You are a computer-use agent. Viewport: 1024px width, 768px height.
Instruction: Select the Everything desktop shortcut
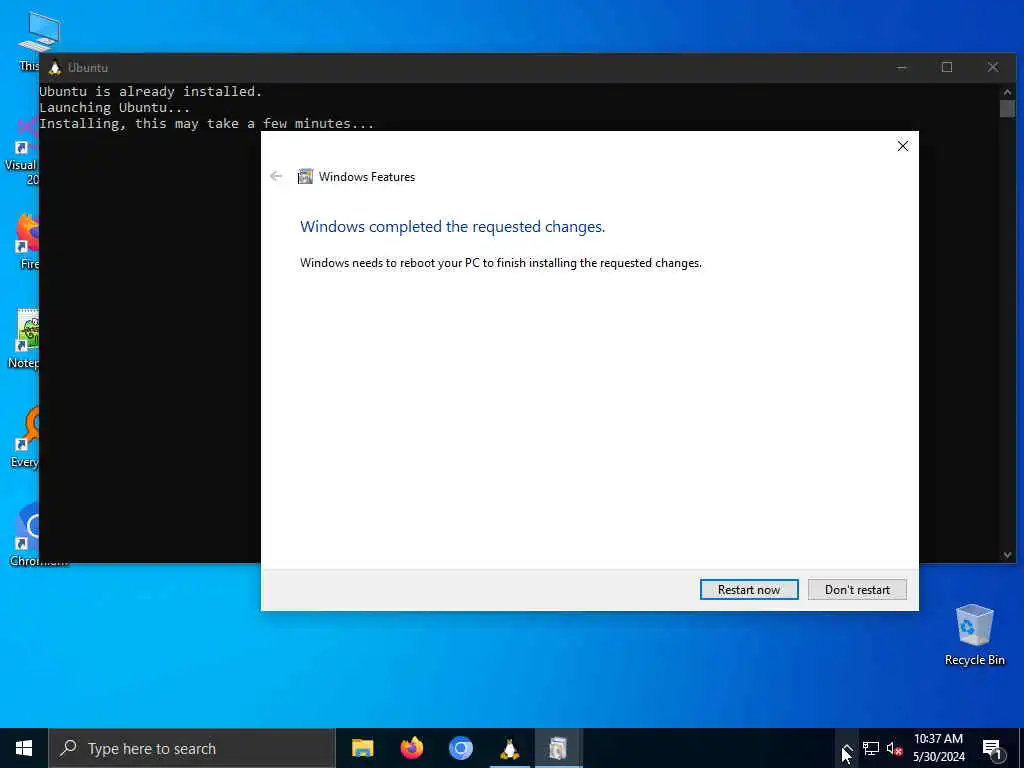(x=25, y=438)
